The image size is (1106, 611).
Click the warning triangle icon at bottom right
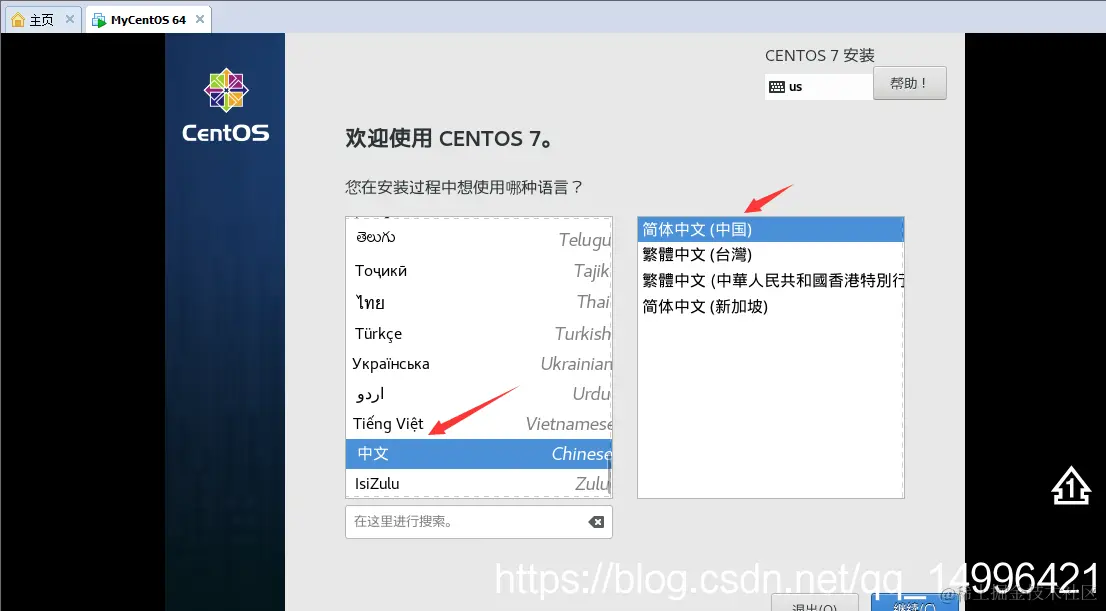pyautogui.click(x=1070, y=486)
